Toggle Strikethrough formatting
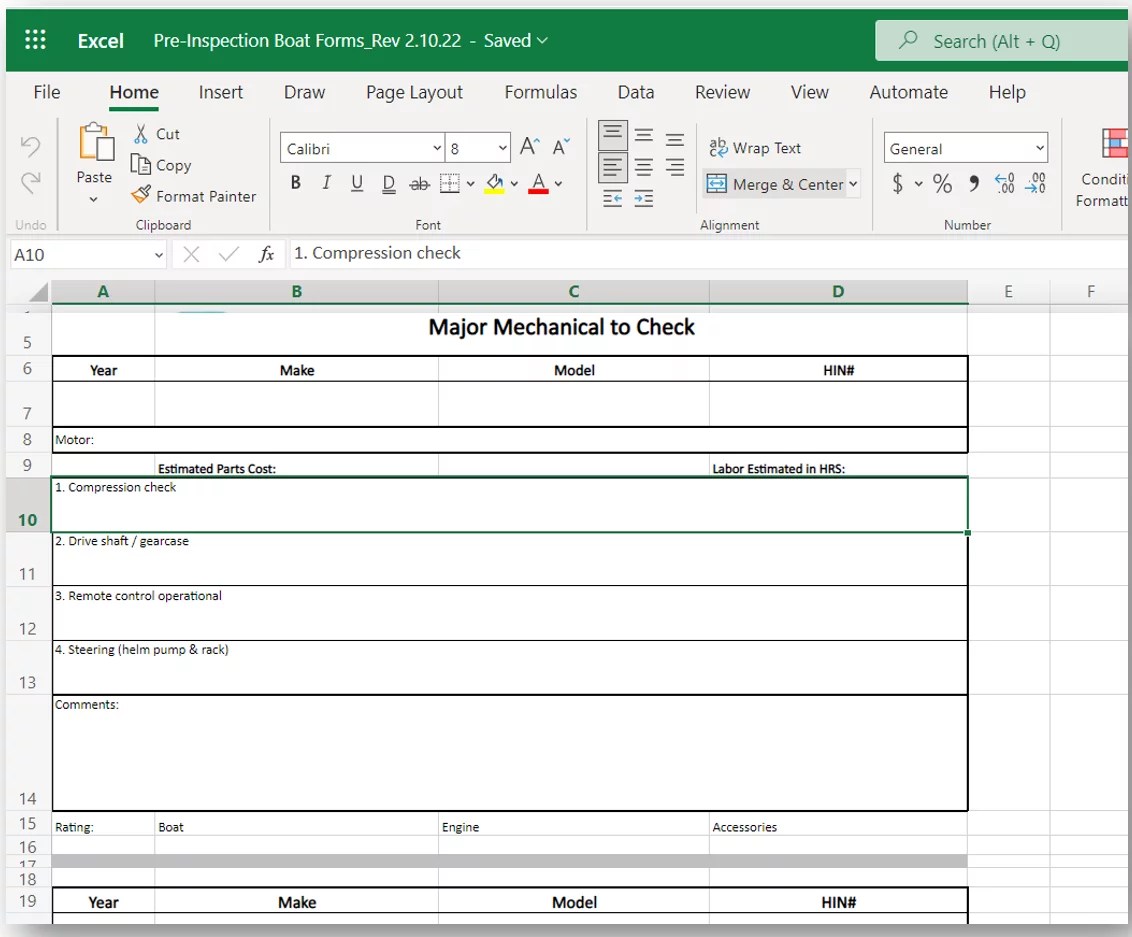 (x=419, y=184)
